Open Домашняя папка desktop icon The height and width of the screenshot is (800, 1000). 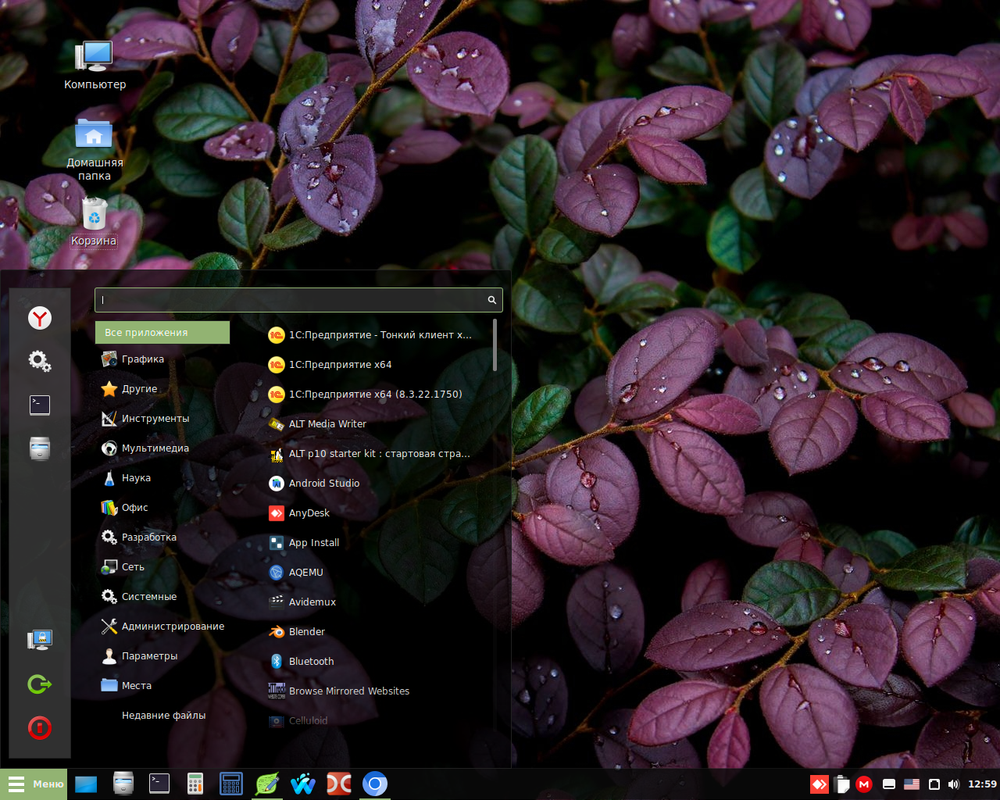click(94, 149)
